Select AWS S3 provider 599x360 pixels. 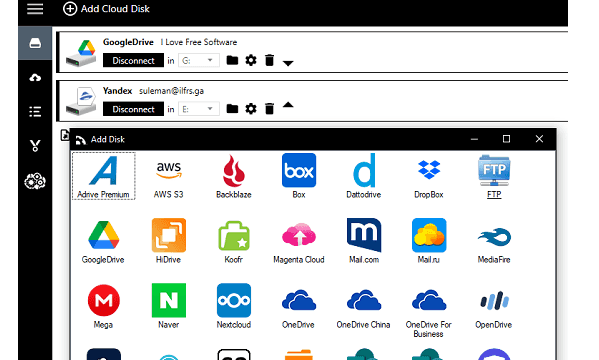(x=168, y=176)
